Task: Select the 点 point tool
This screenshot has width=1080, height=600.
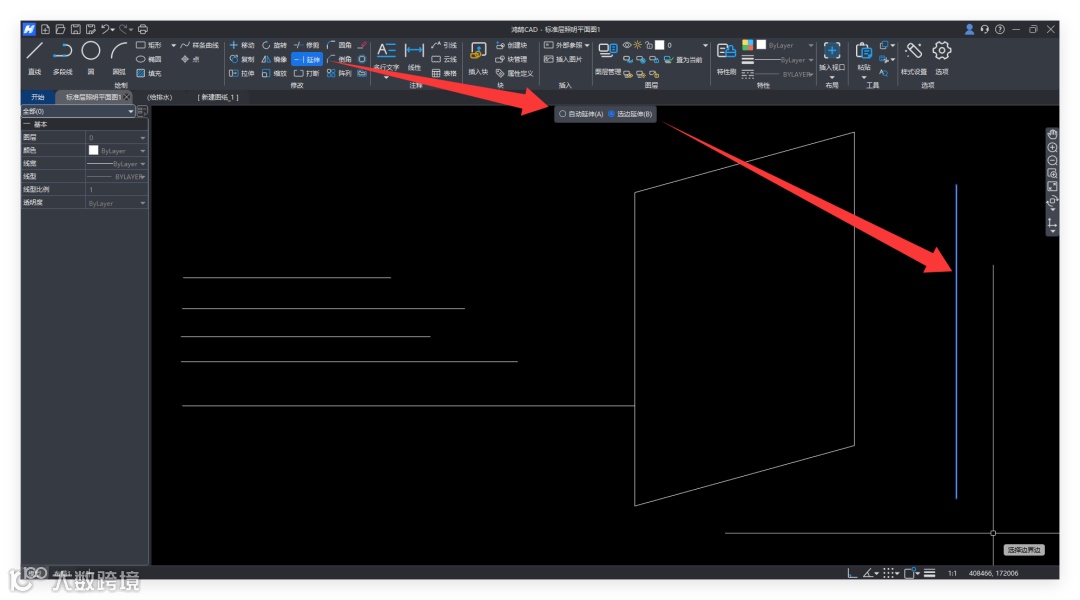Action: pyautogui.click(x=190, y=59)
